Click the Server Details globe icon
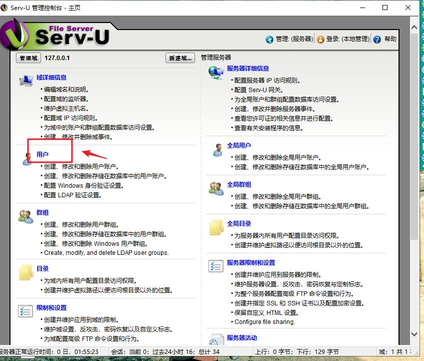Viewport: 424px width, 361px height. click(x=216, y=72)
